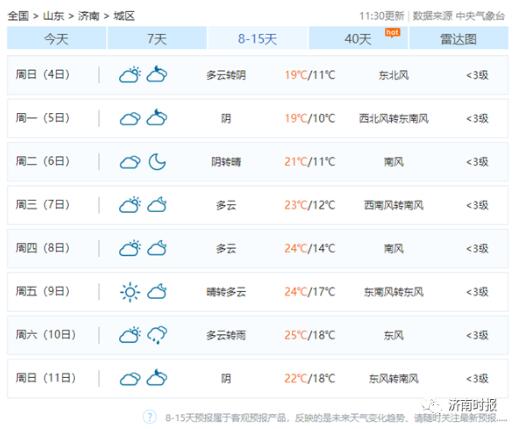Click the question mark help icon in footer
The width and height of the screenshot is (515, 429).
tap(149, 417)
